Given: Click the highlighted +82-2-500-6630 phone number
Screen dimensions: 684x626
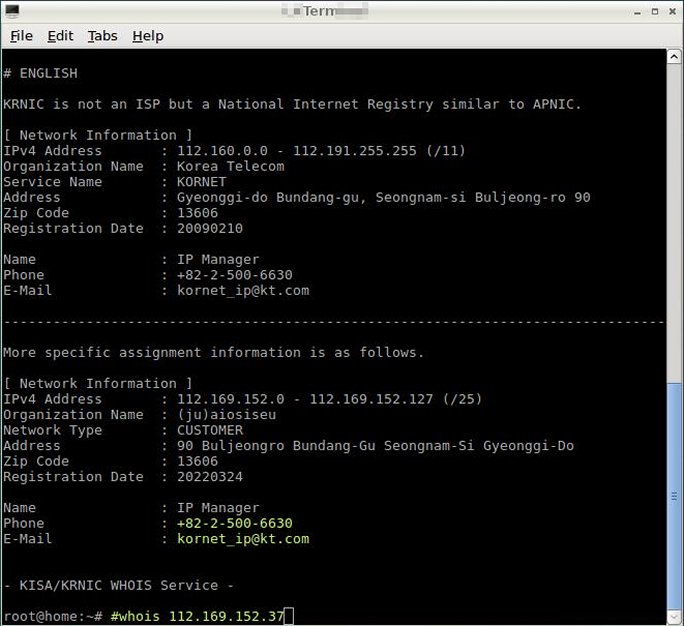Looking at the screenshot, I should point(234,523).
